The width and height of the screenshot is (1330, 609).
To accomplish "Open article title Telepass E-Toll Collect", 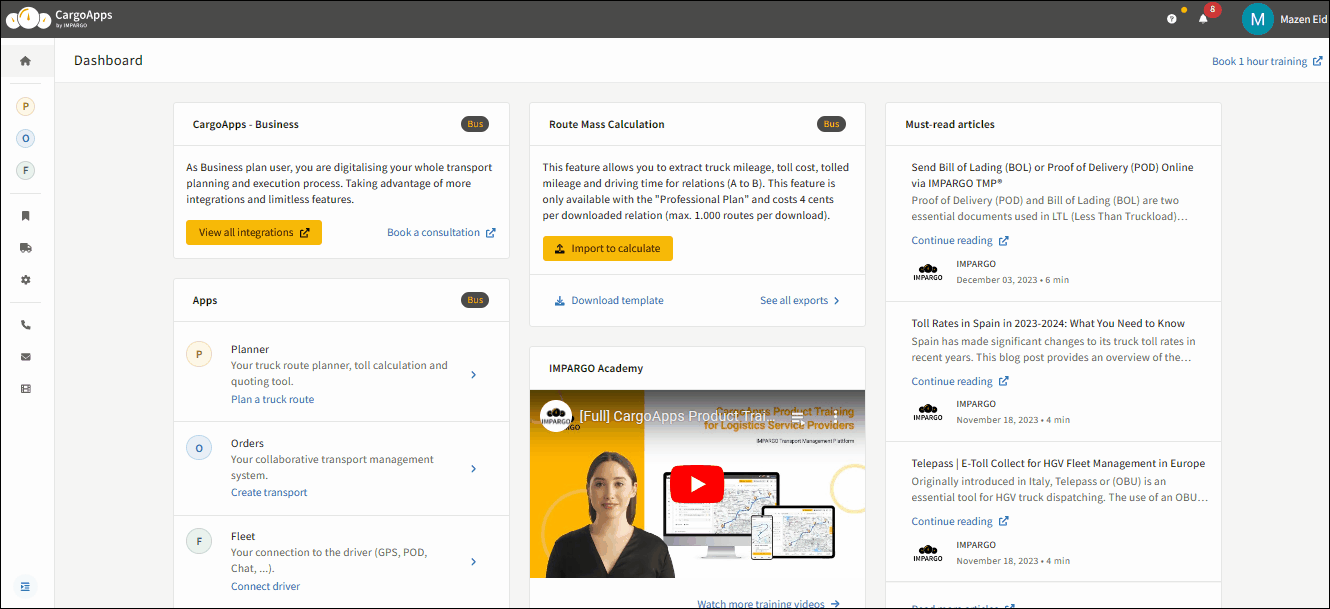I will pos(1058,463).
